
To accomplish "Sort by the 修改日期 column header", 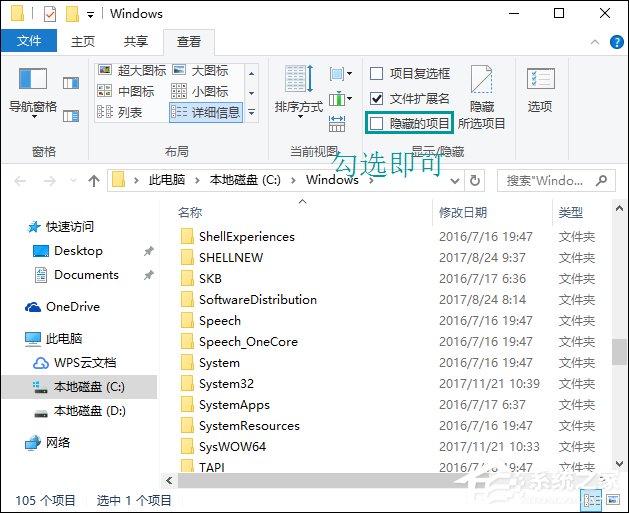I will click(x=463, y=212).
